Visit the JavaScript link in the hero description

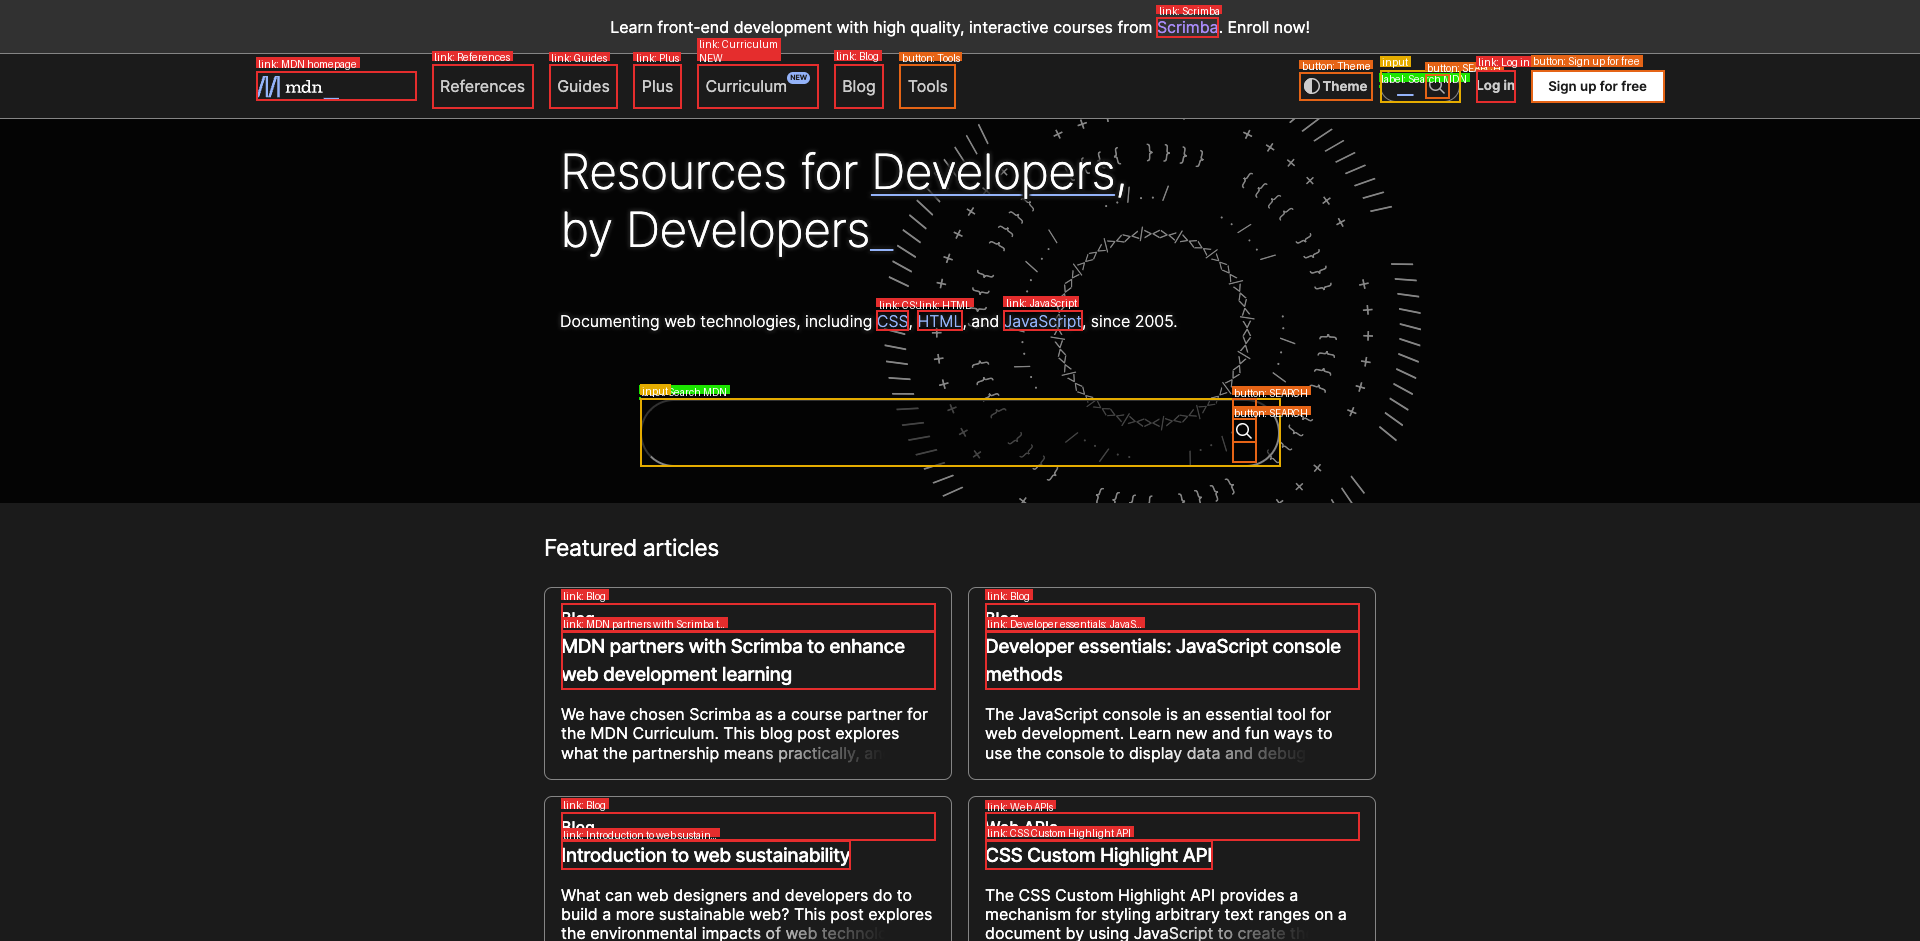1043,322
